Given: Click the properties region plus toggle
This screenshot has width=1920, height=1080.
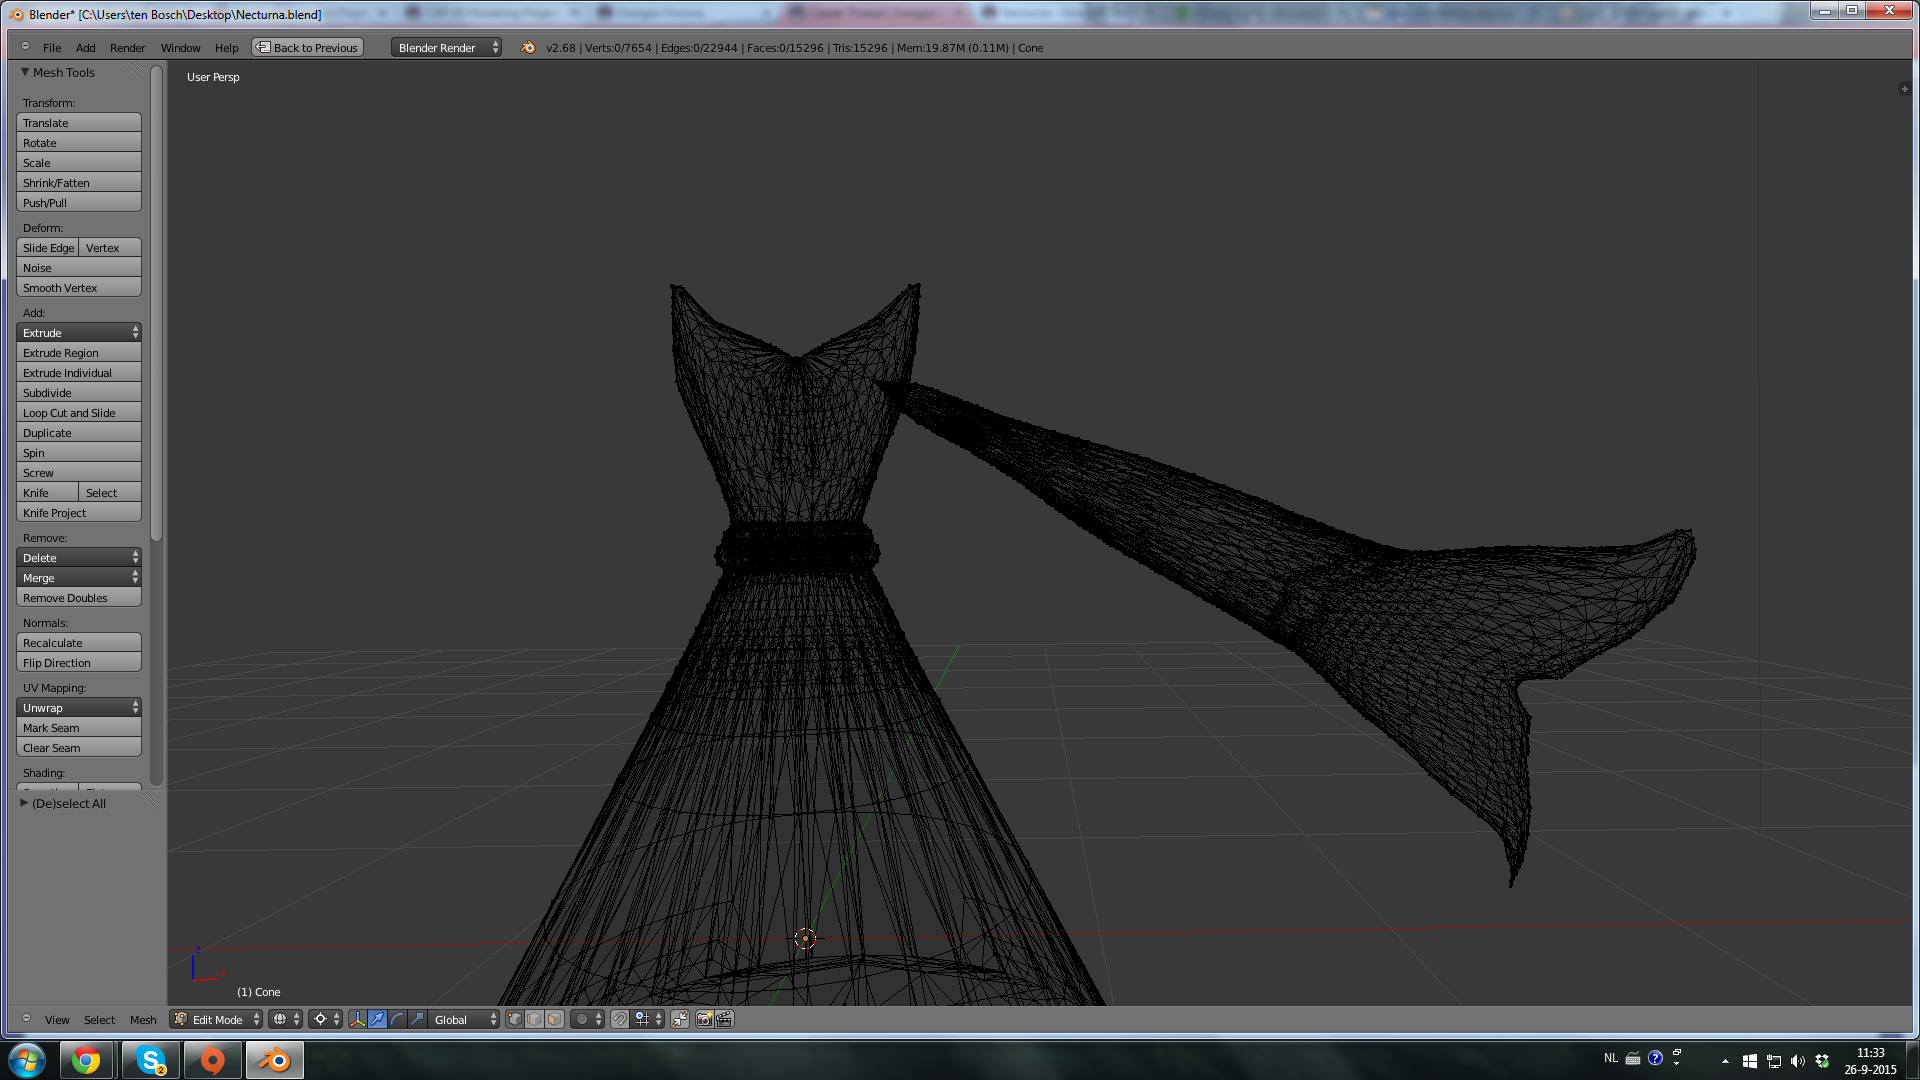Looking at the screenshot, I should (x=1904, y=89).
